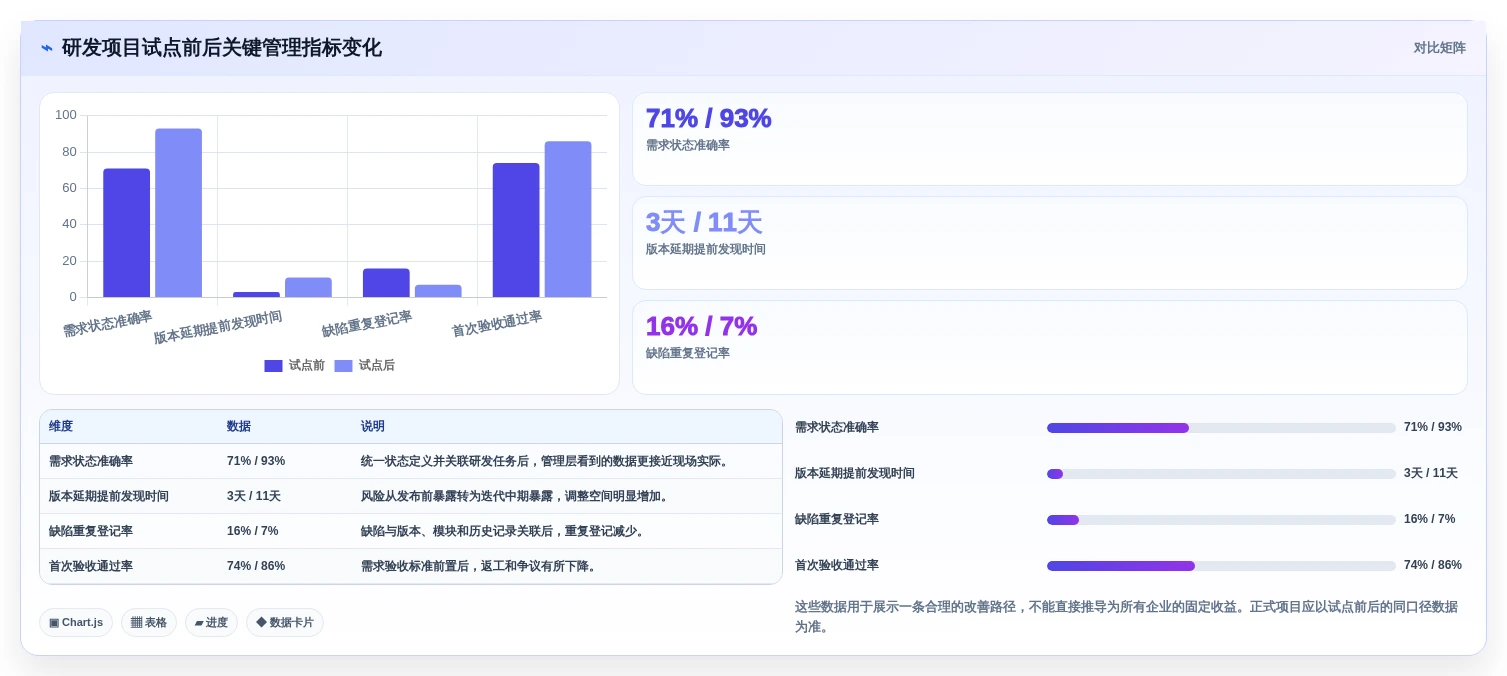Select the 首次验收通过率 table row label
This screenshot has width=1507, height=676.
91,566
